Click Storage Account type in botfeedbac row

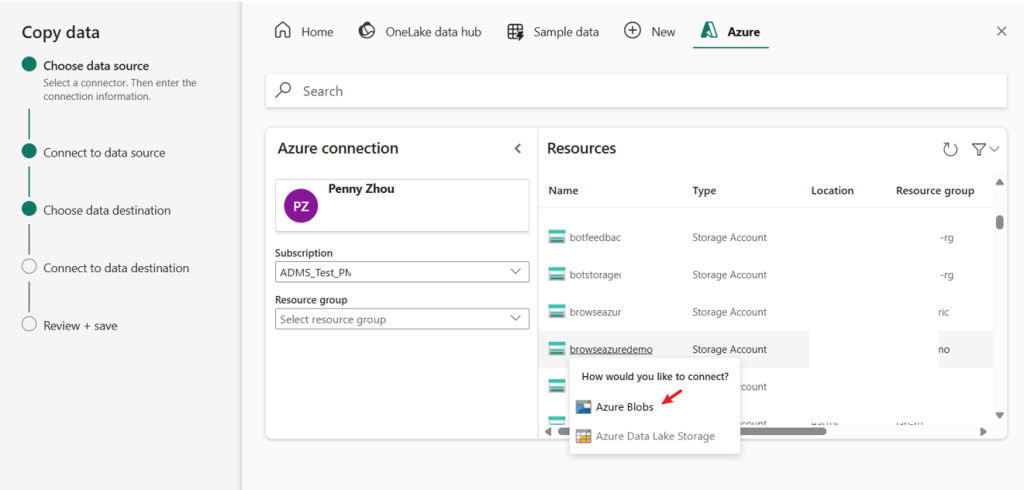coord(729,238)
